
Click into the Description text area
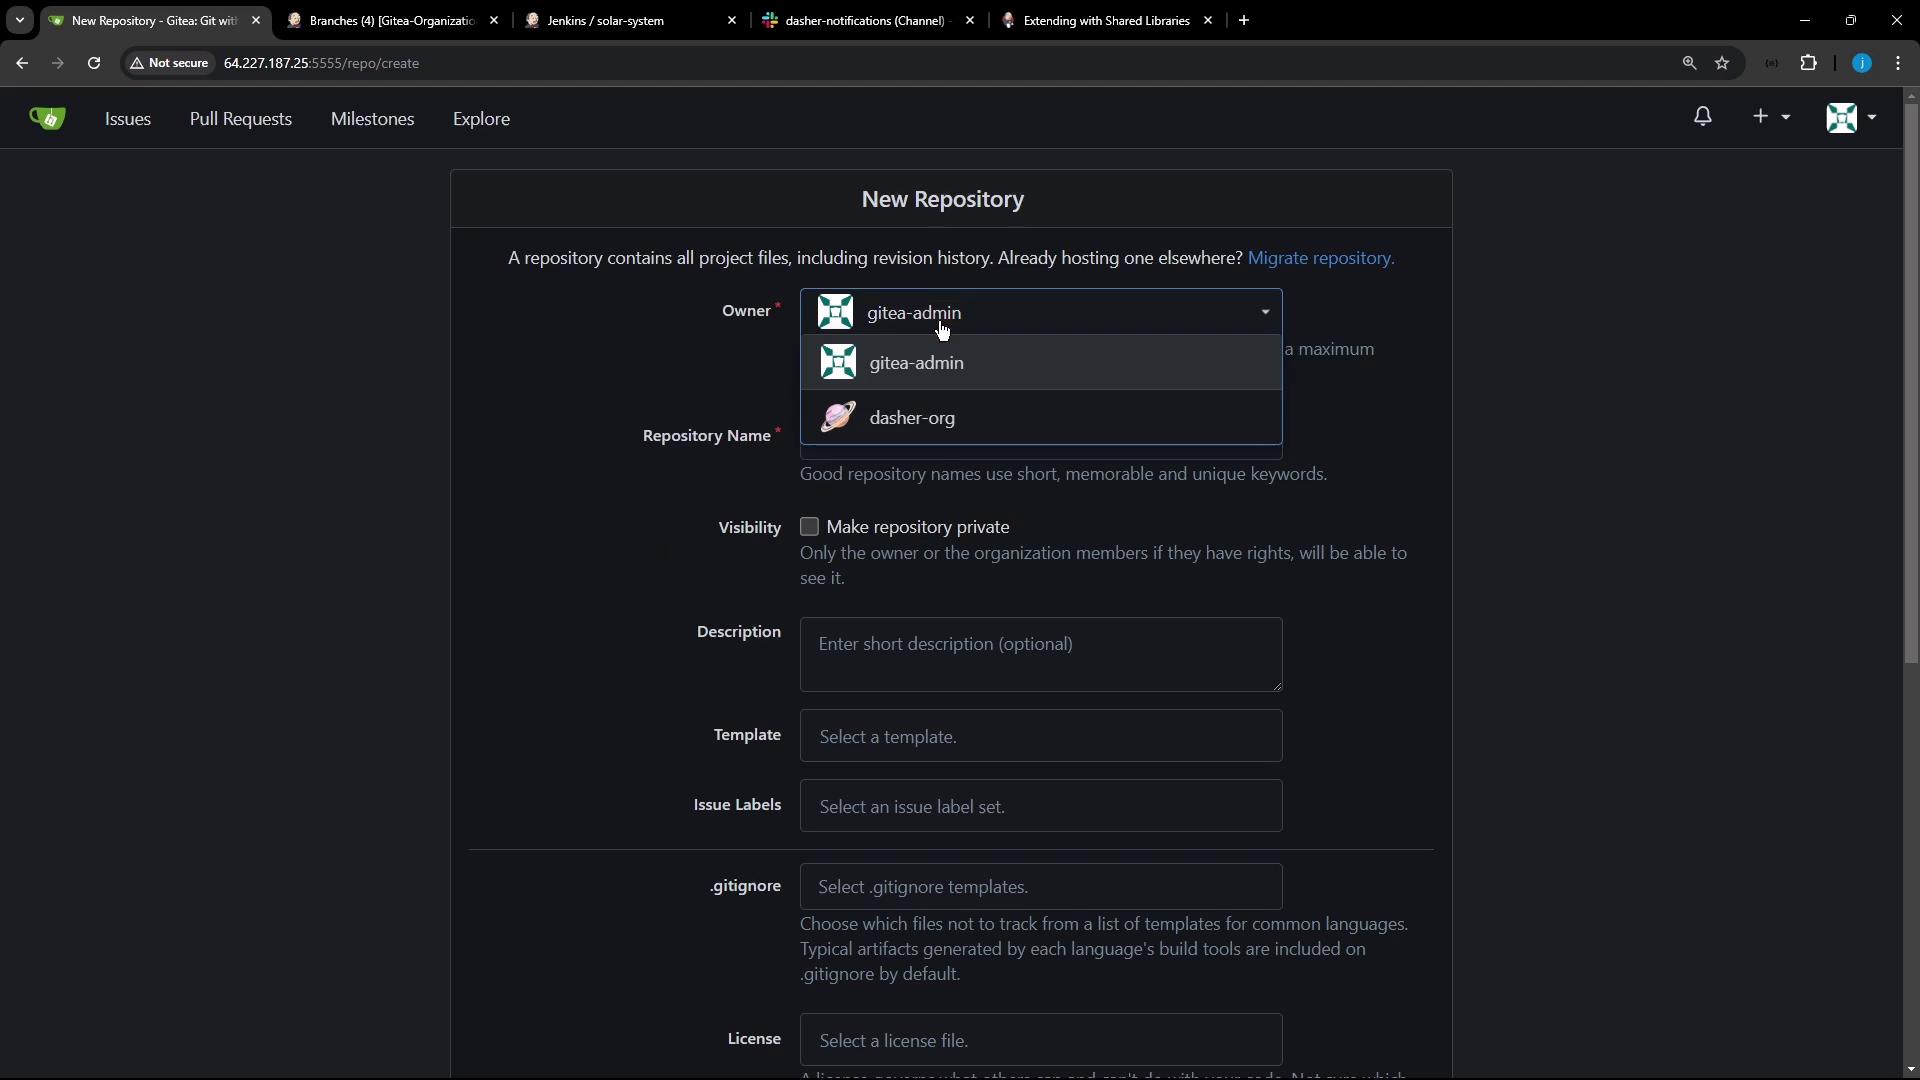(1040, 655)
